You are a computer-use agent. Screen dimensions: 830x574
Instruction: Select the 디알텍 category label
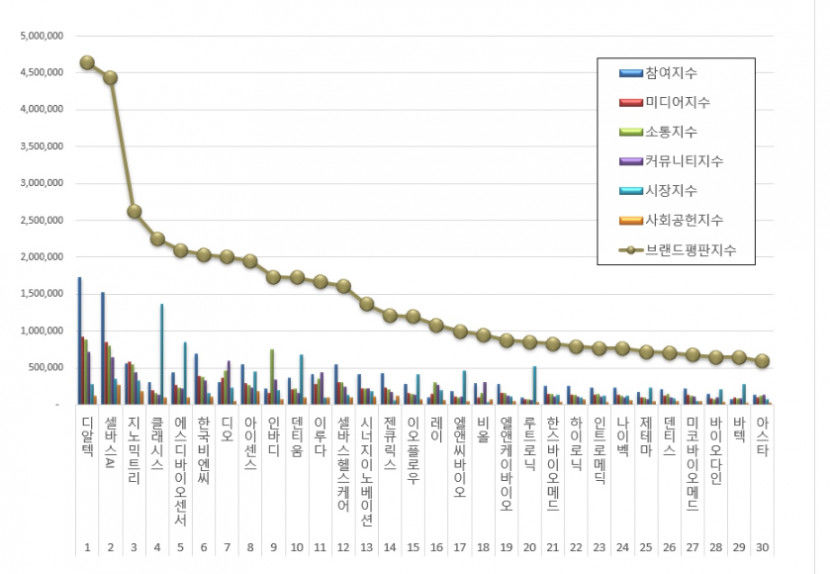point(87,436)
